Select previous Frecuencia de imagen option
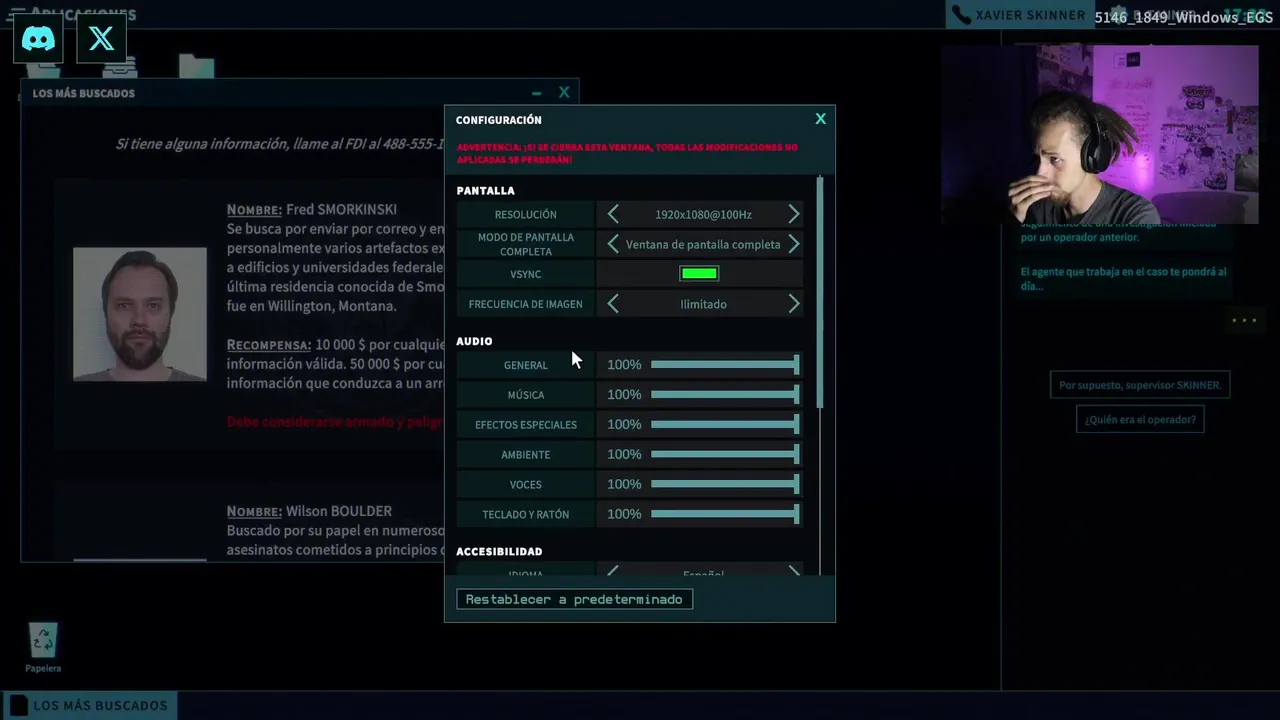The height and width of the screenshot is (720, 1280). coord(613,304)
